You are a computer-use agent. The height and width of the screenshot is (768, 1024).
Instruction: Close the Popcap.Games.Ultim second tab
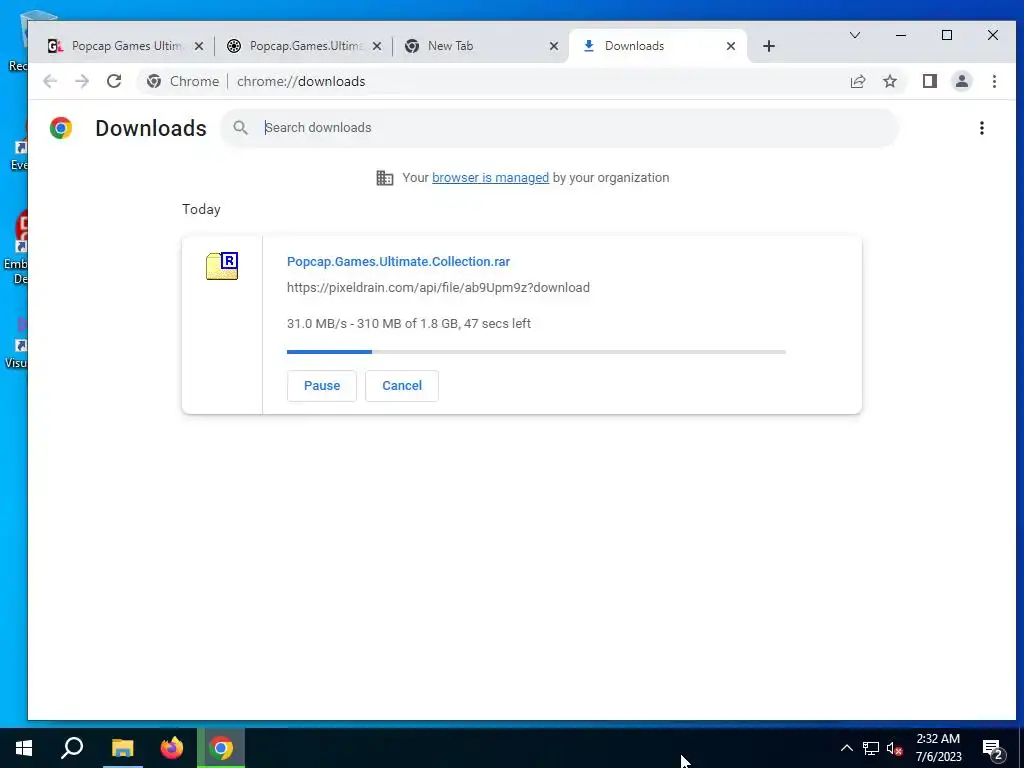[377, 46]
